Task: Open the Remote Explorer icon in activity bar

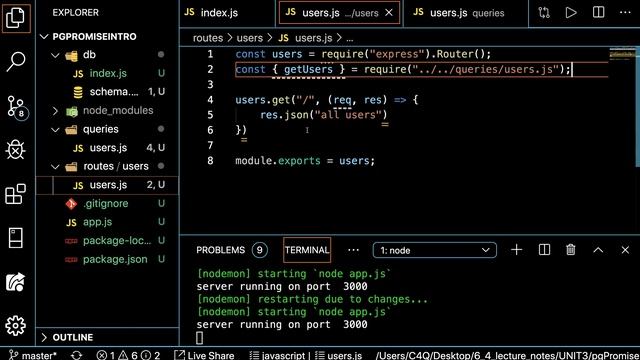Action: click(16, 238)
